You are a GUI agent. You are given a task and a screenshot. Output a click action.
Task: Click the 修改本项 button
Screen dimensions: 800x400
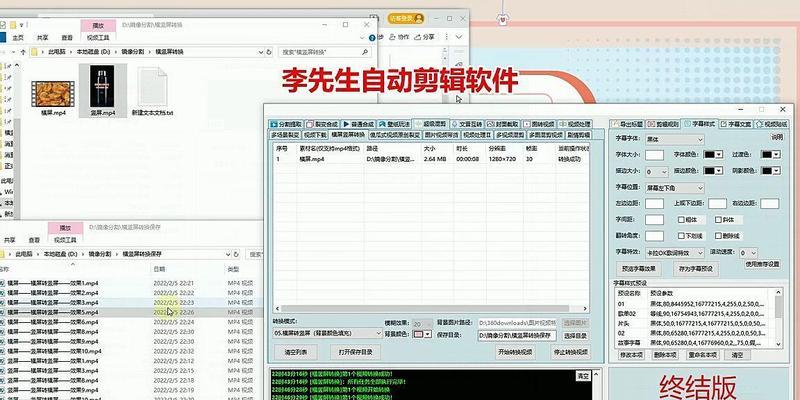[631, 355]
